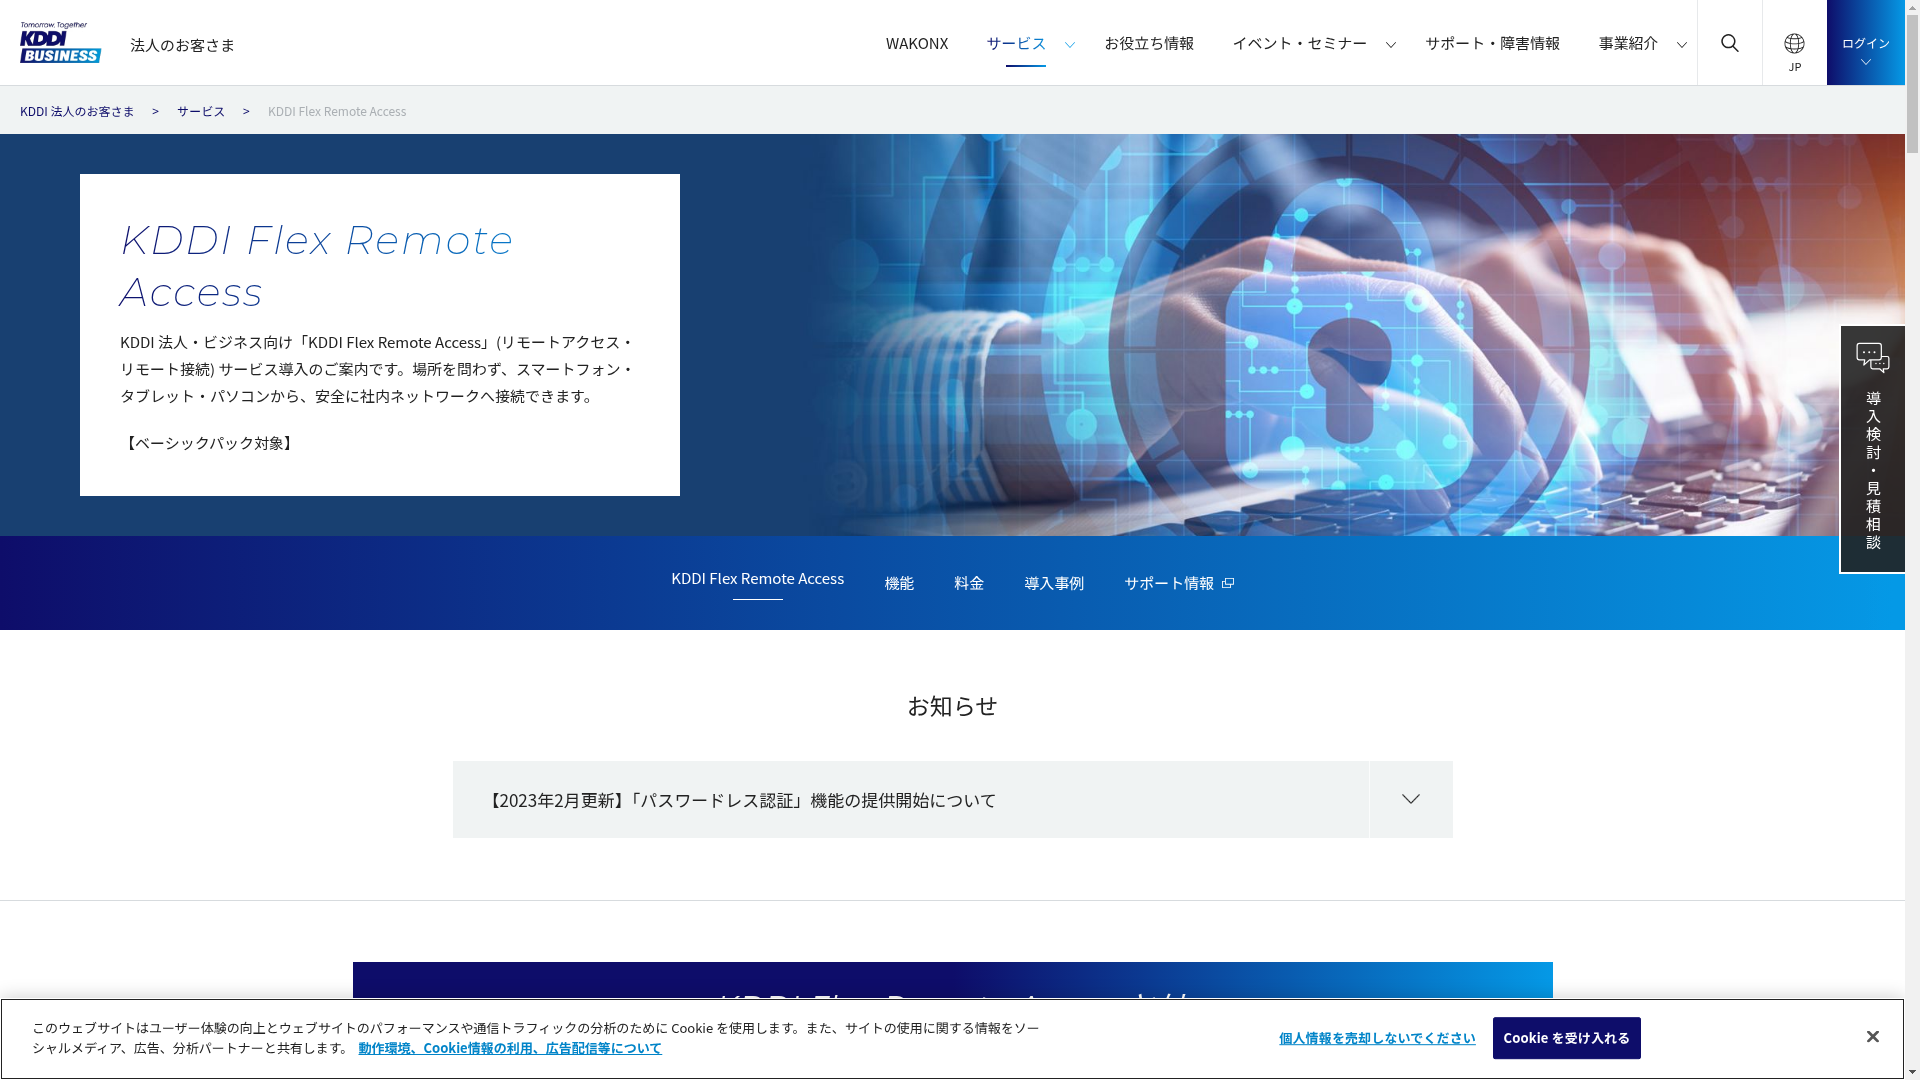Image resolution: width=1920 pixels, height=1080 pixels.
Task: Open the WAKONX menu item
Action: [x=917, y=42]
